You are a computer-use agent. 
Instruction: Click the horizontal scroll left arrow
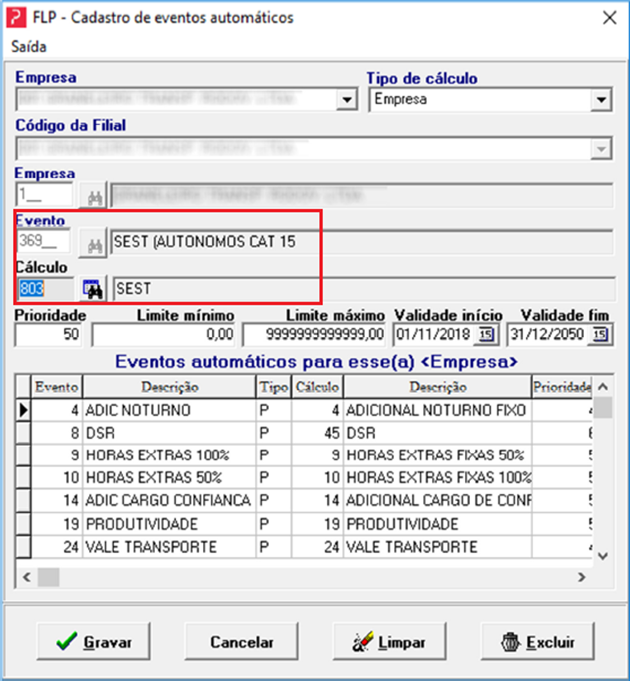pyautogui.click(x=26, y=577)
